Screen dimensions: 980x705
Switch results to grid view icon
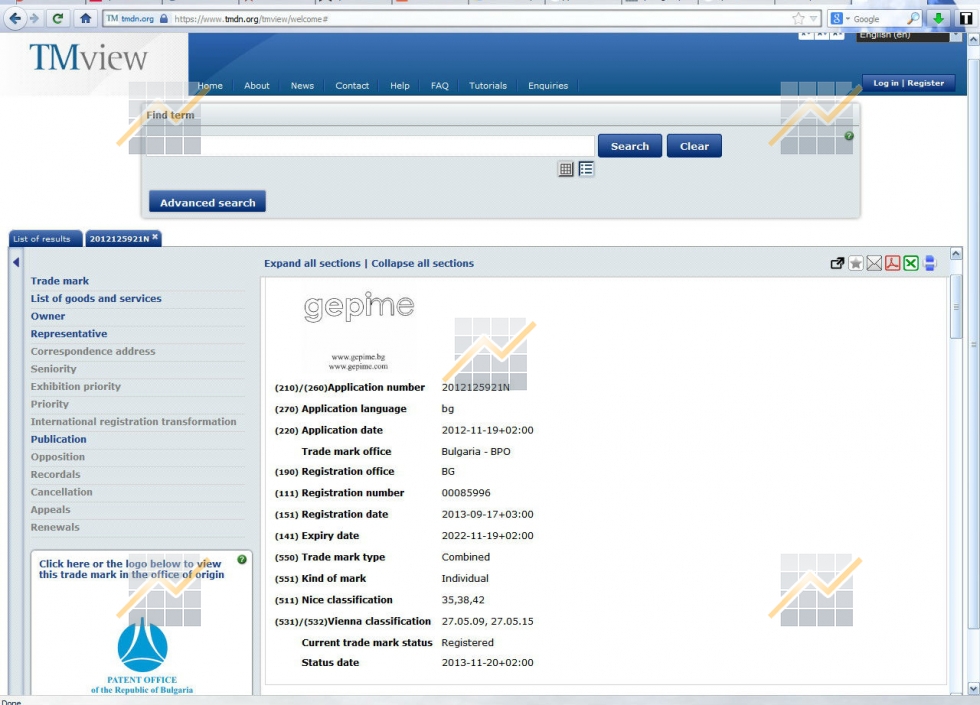pos(566,169)
